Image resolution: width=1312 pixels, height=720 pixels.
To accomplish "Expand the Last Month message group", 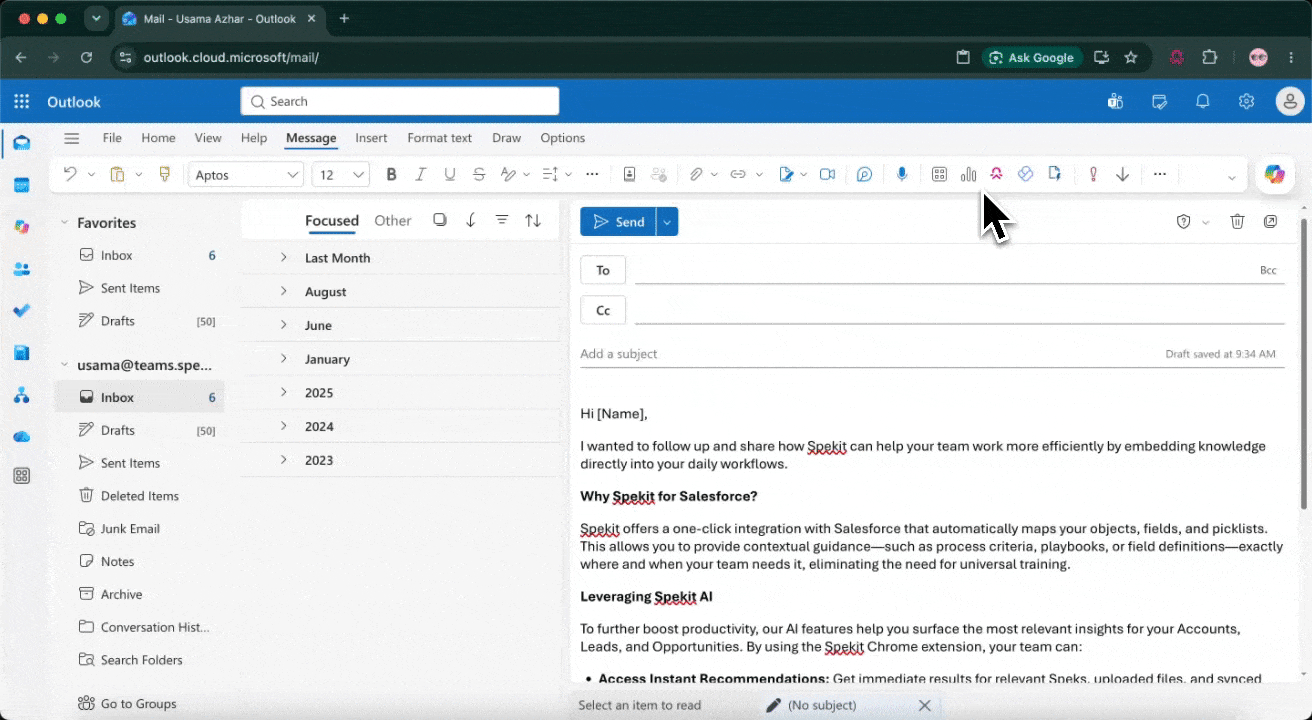I will pos(283,257).
